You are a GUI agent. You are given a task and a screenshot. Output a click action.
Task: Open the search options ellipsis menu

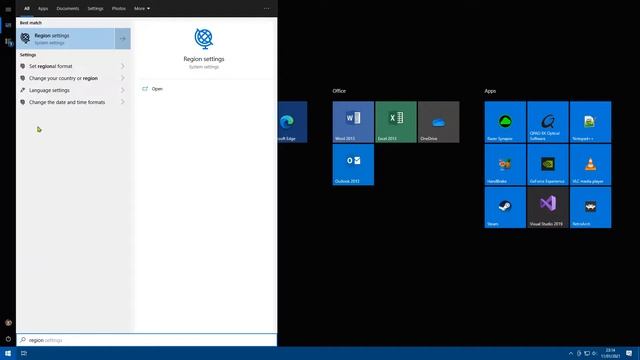(267, 9)
